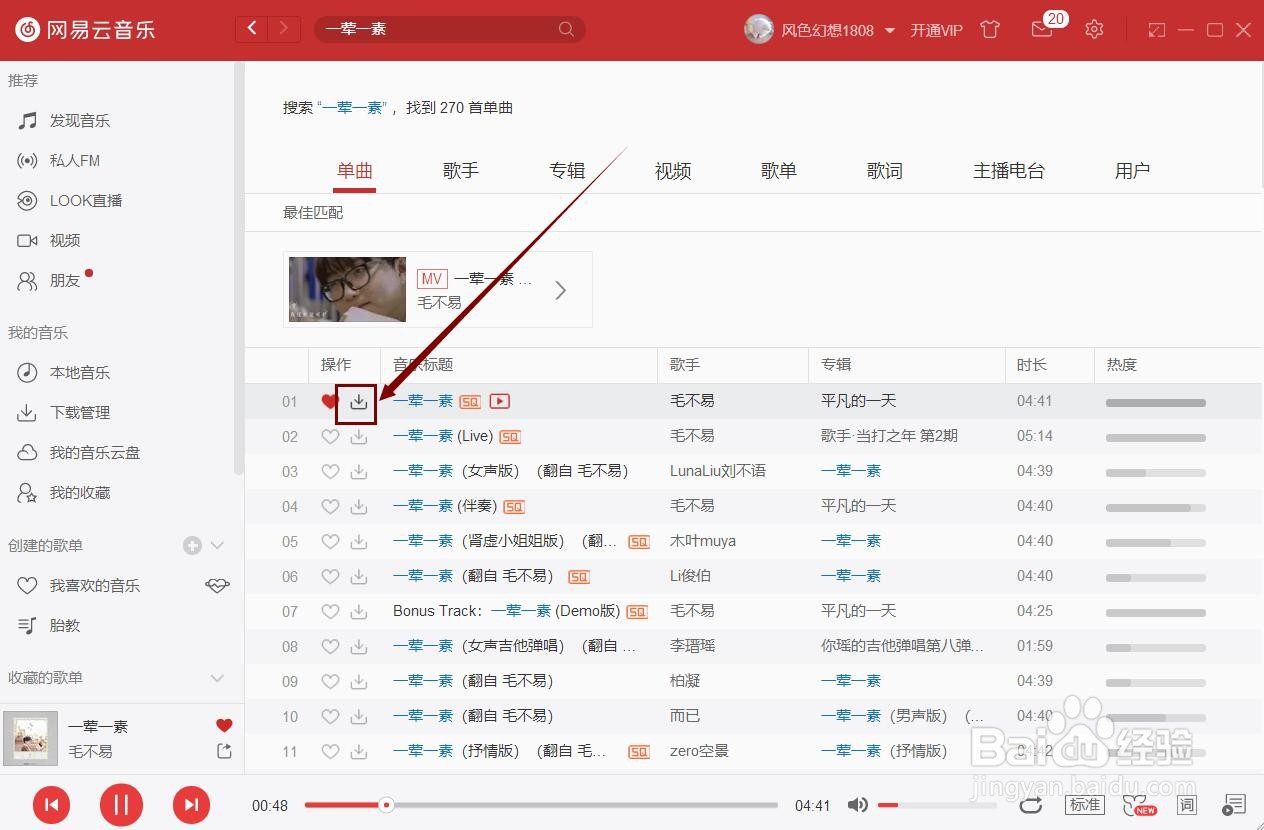
Task: Download song 09 by 柏凝
Action: coord(358,682)
